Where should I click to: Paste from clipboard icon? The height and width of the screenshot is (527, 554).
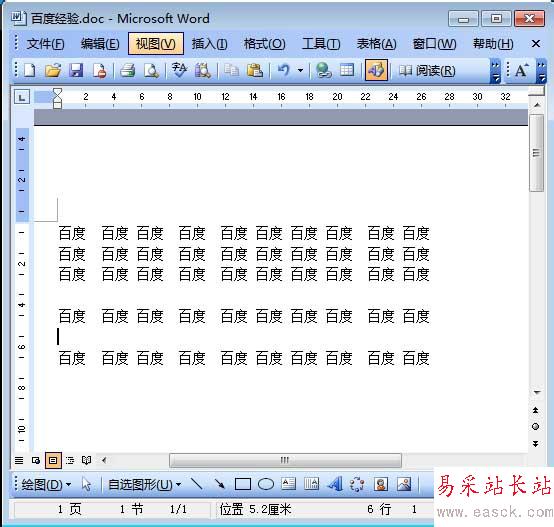255,70
